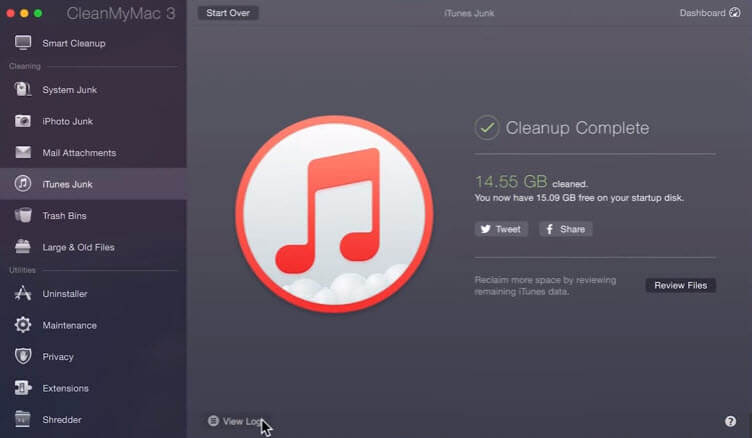Click the Cleanup Complete heading
This screenshot has width=752, height=438.
click(577, 128)
